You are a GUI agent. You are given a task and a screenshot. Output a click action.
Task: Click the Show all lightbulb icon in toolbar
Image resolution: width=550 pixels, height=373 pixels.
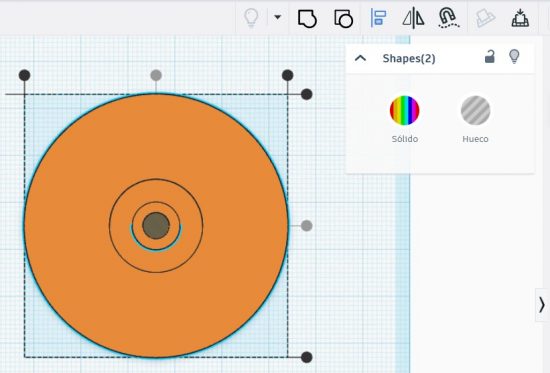click(251, 18)
